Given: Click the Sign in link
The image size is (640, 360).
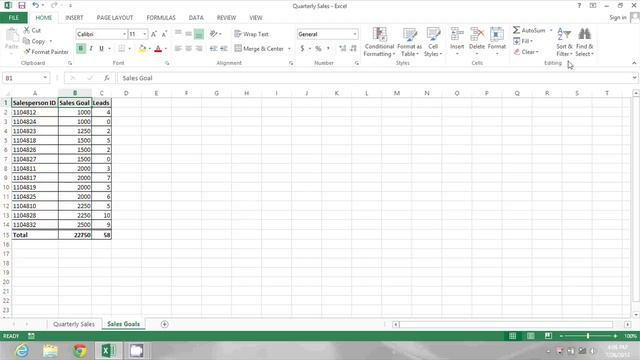Looking at the screenshot, I should click(618, 18).
